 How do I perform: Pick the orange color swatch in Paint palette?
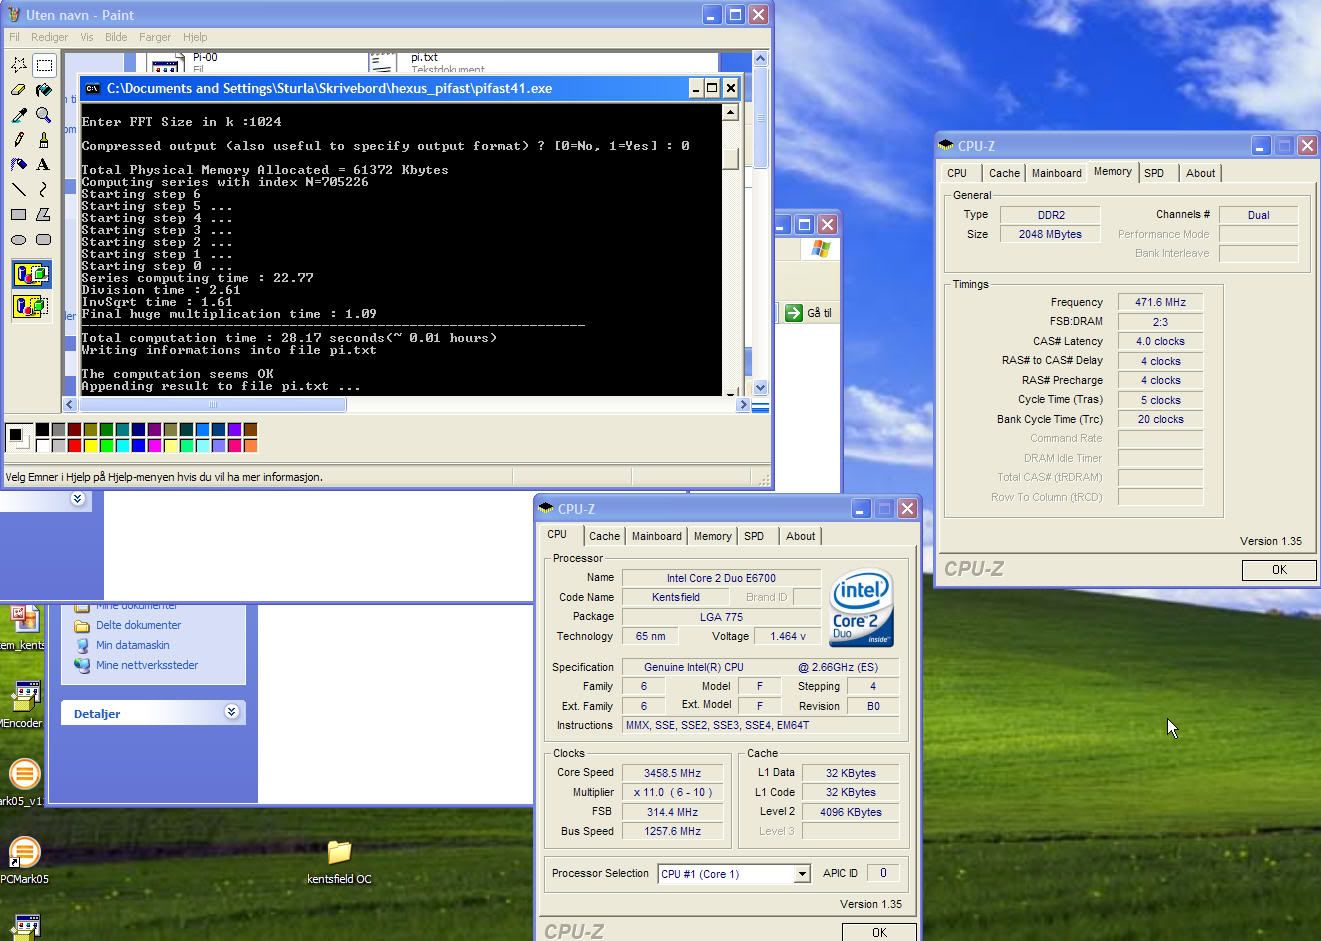(x=250, y=445)
